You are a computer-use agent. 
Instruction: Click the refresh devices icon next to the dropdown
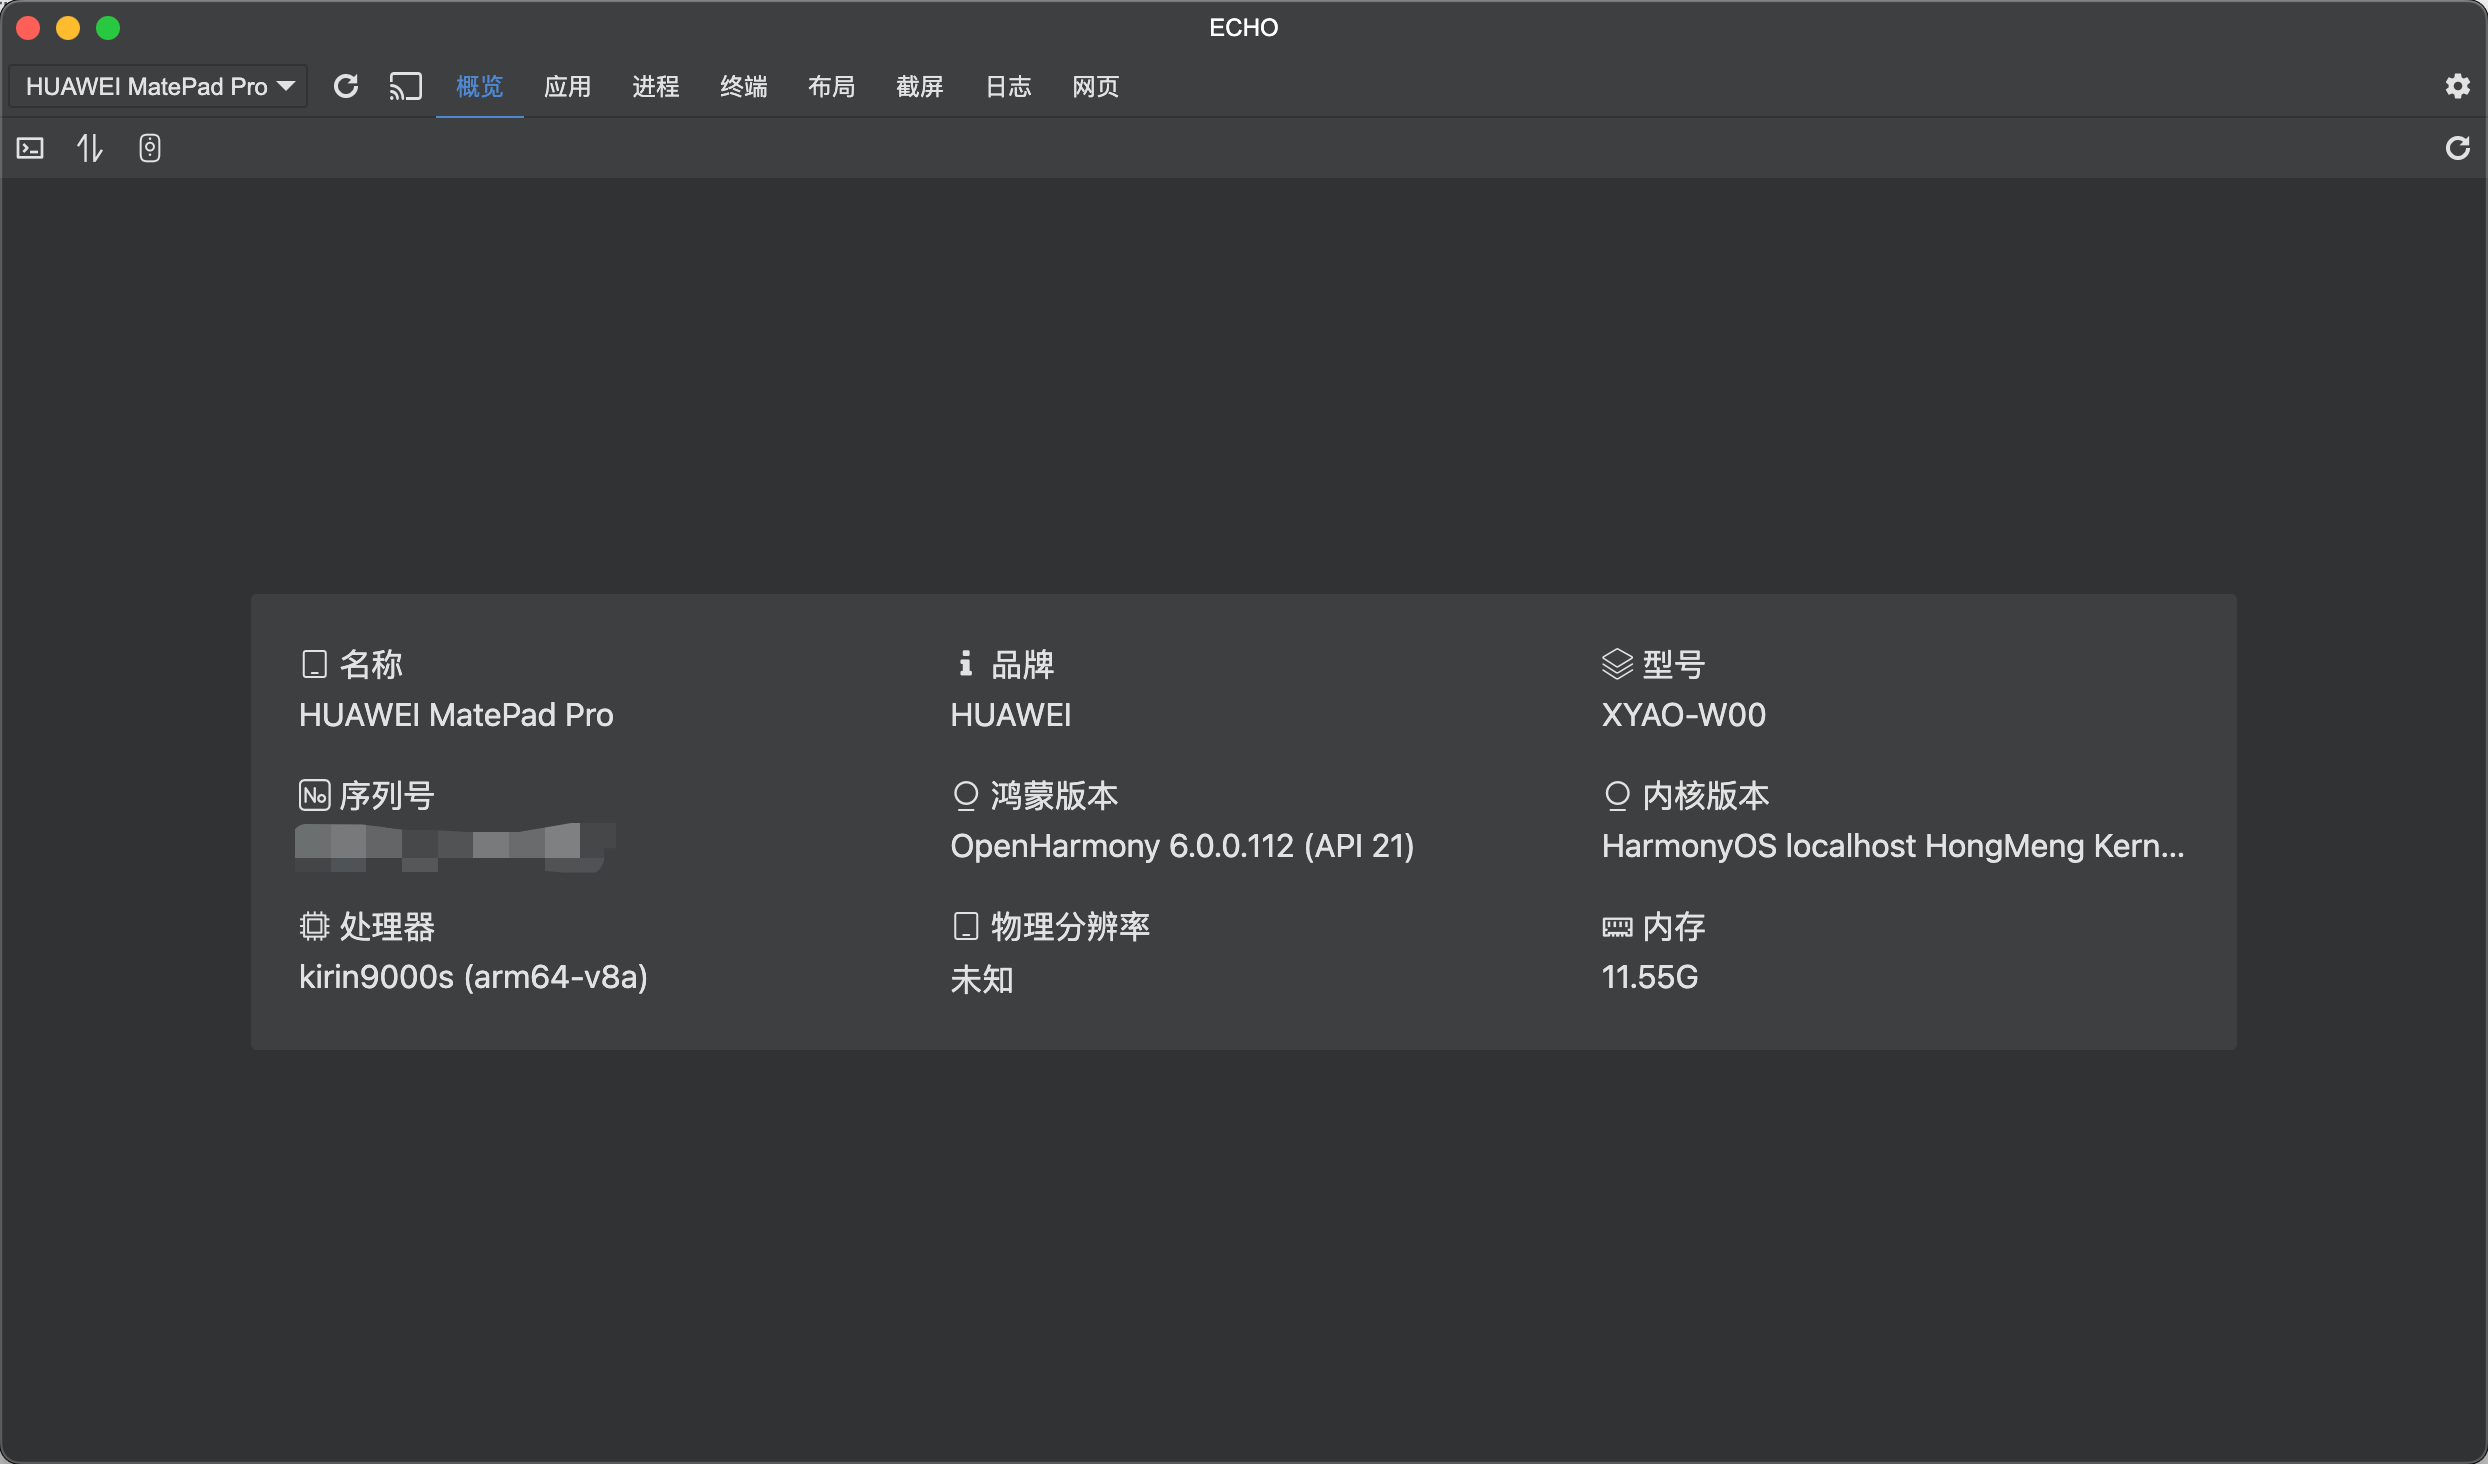tap(346, 87)
